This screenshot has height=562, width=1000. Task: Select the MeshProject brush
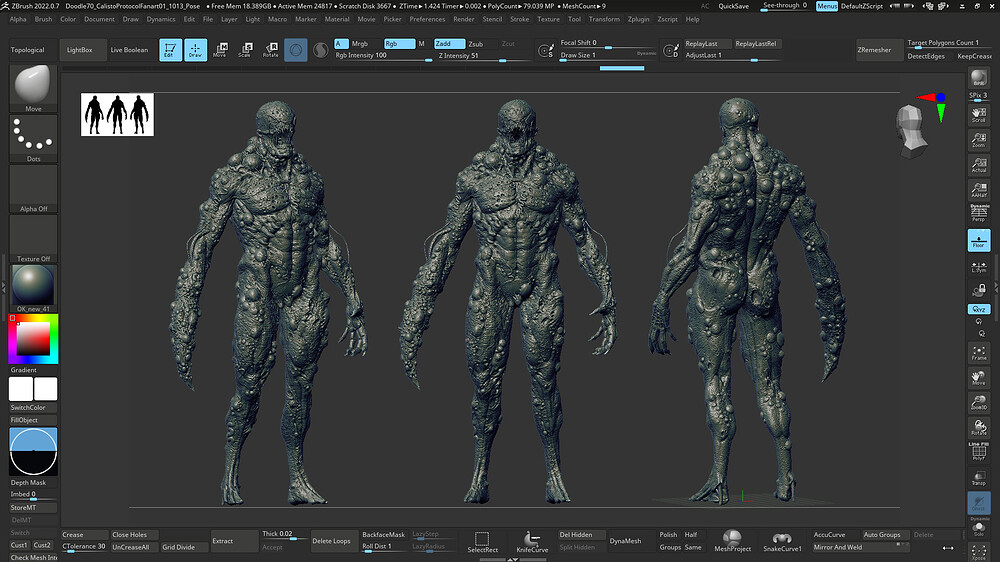(732, 541)
